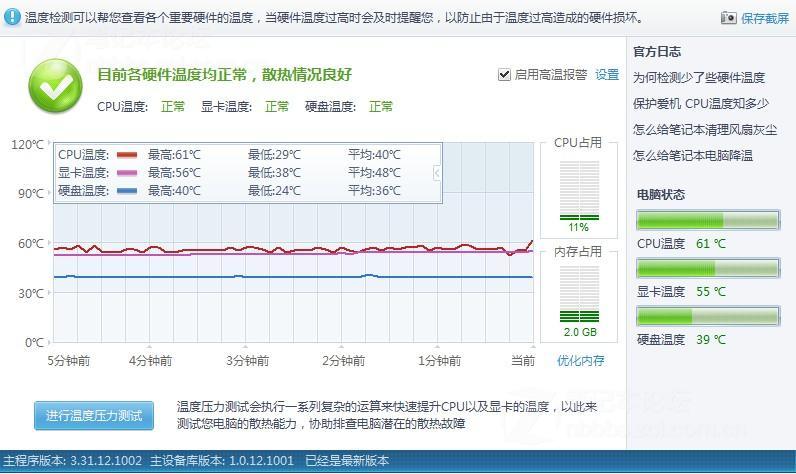Click the 55 ℃ graphics card temperature value
This screenshot has height=474, width=796.
711,292
